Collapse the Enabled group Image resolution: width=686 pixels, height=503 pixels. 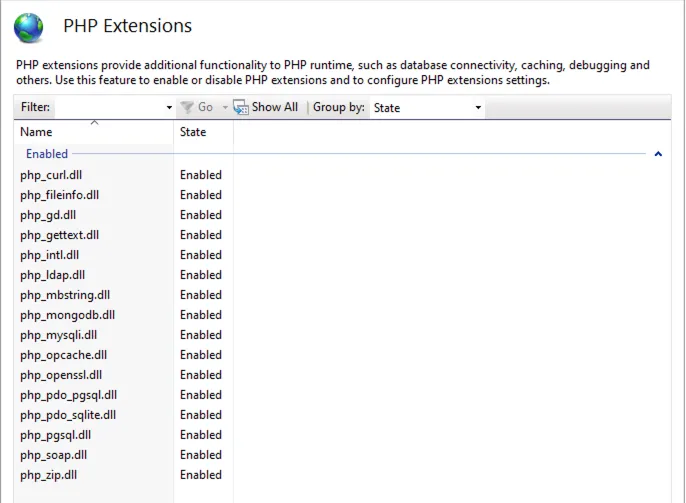click(x=658, y=154)
